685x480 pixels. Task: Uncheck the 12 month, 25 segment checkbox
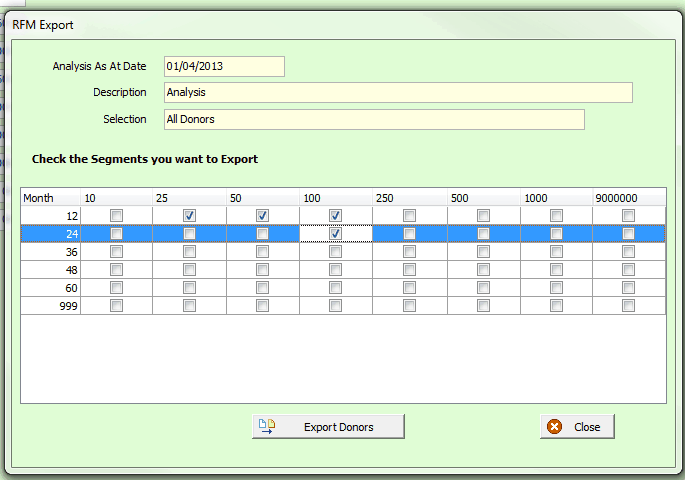coord(189,216)
